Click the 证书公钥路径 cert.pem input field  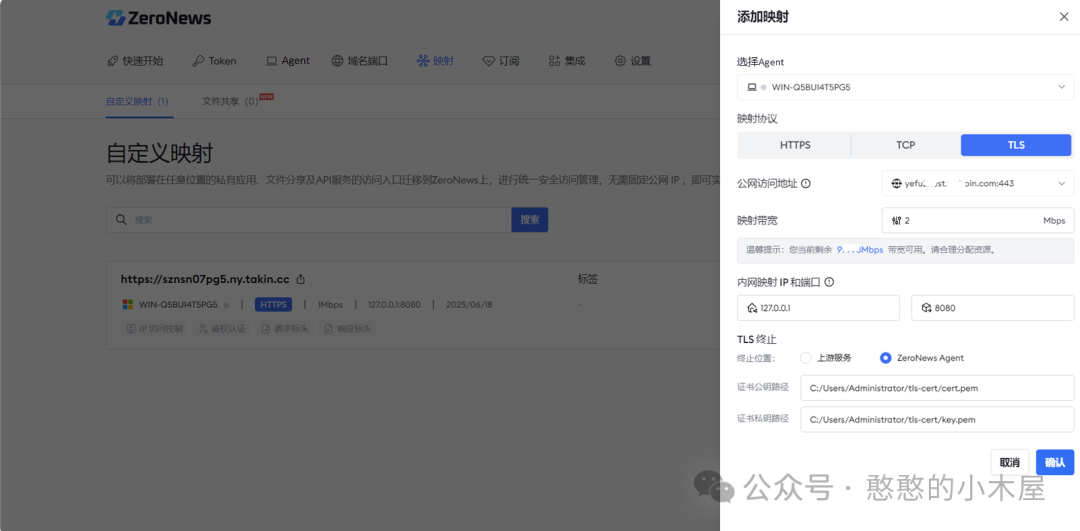click(x=936, y=388)
